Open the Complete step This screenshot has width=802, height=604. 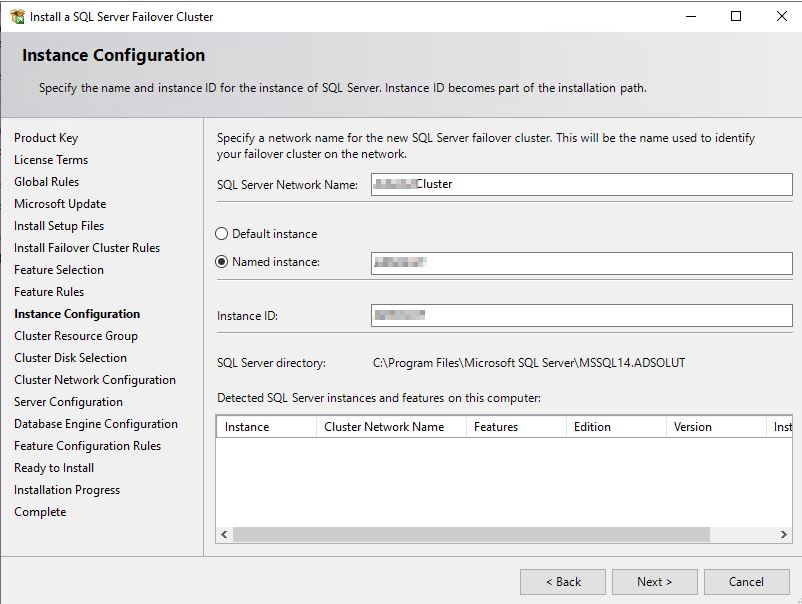[40, 512]
